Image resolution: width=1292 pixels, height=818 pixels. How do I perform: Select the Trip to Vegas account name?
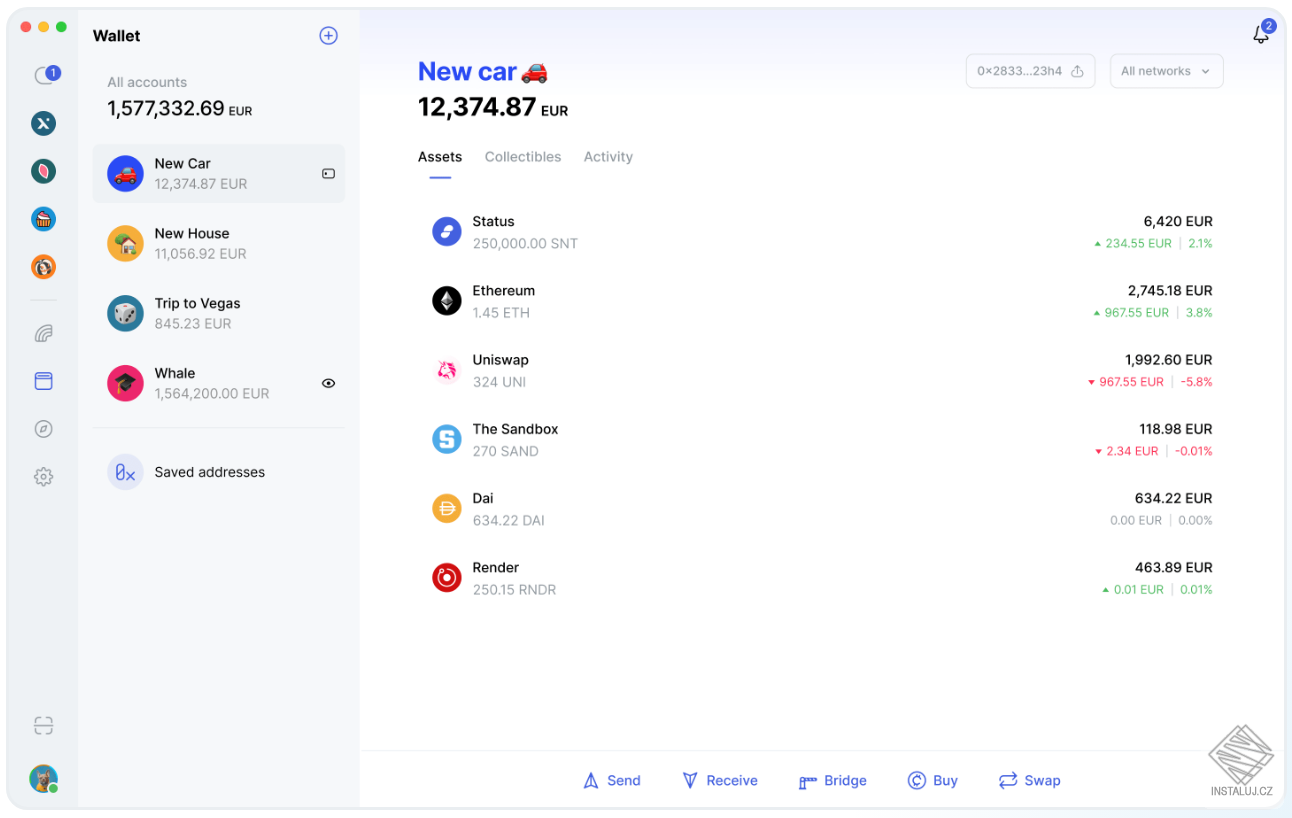198,304
